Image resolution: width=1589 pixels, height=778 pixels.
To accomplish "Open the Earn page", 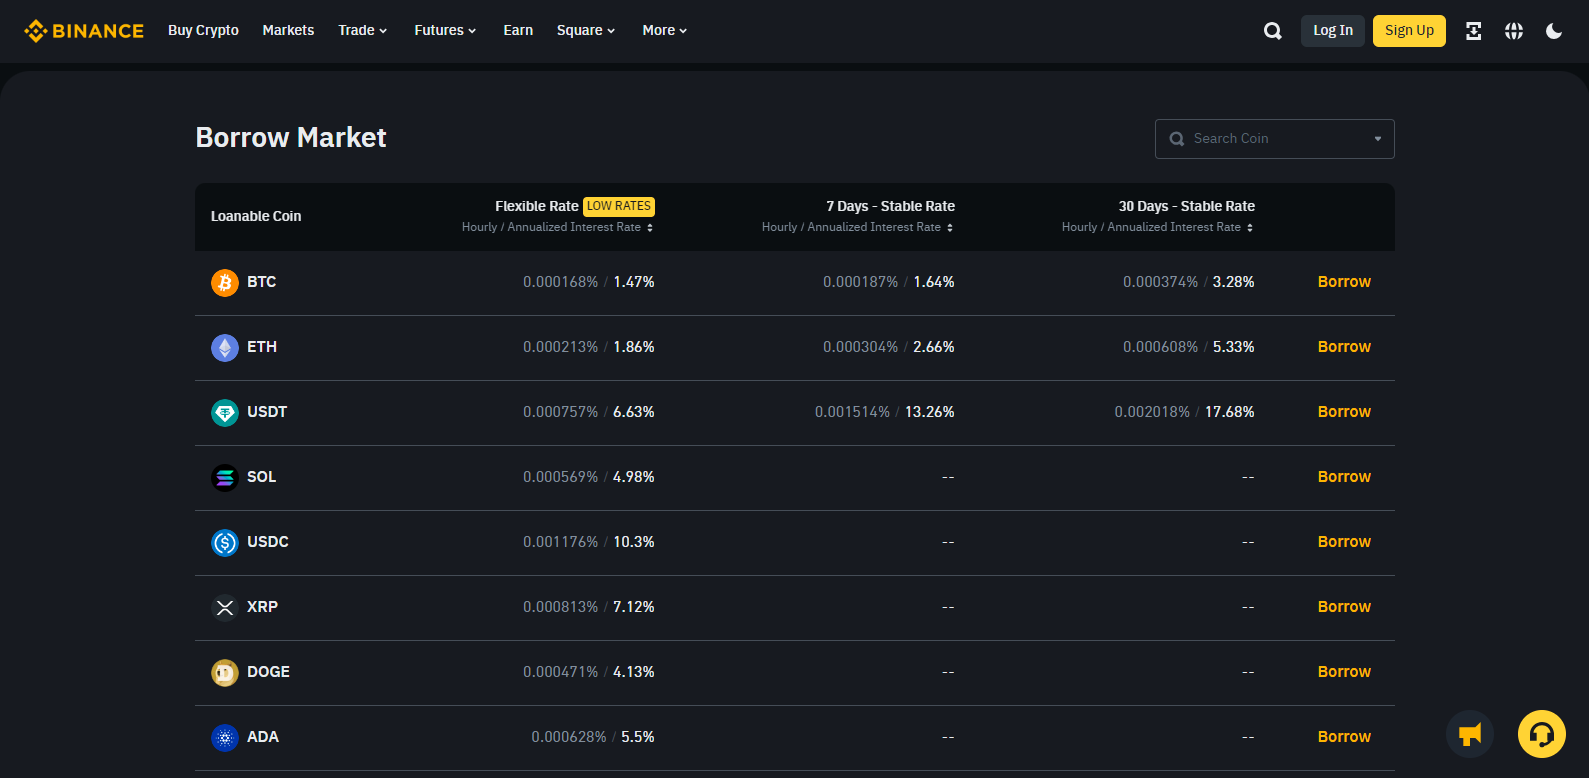I will (x=518, y=31).
